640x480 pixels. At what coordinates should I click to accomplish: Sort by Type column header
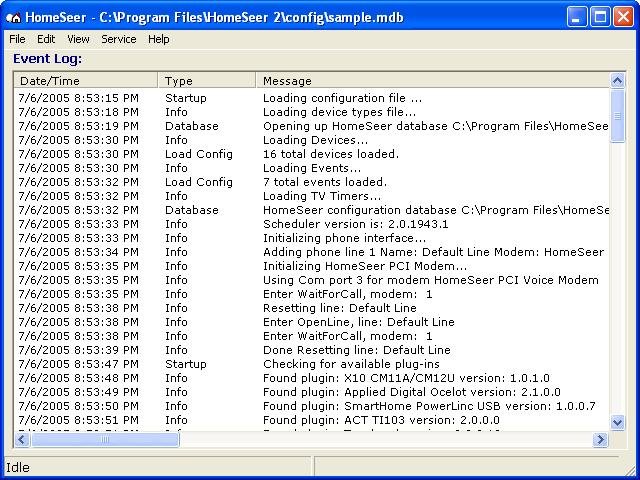tap(207, 81)
